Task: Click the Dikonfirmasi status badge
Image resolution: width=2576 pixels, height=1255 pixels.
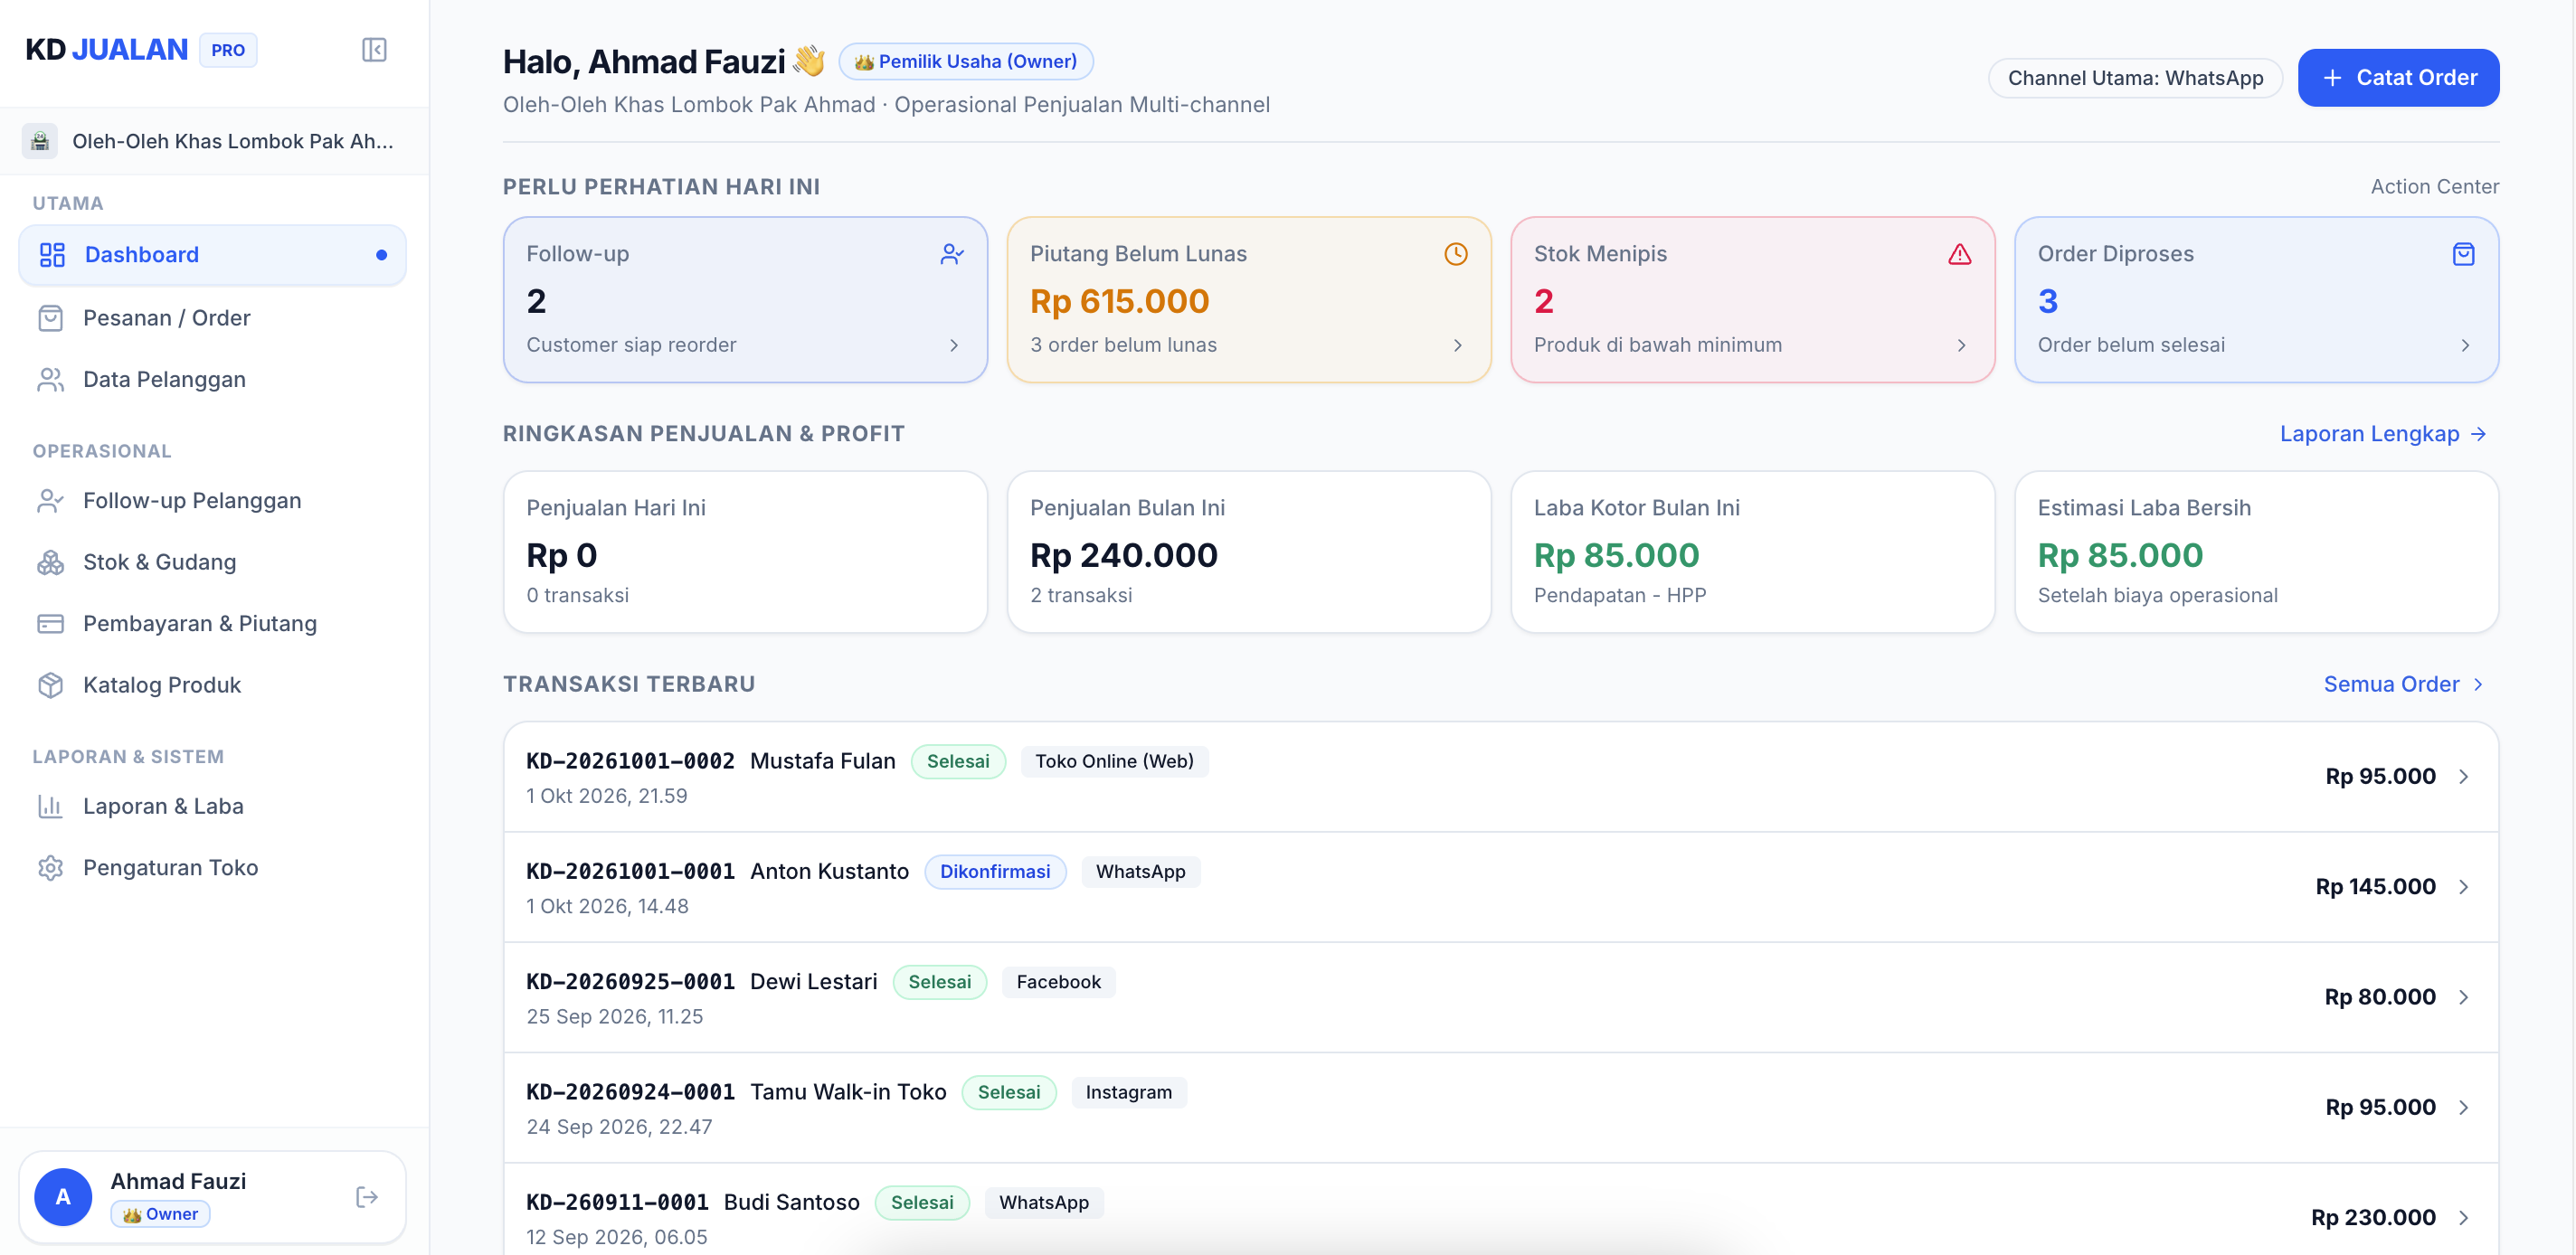Action: [x=995, y=872]
